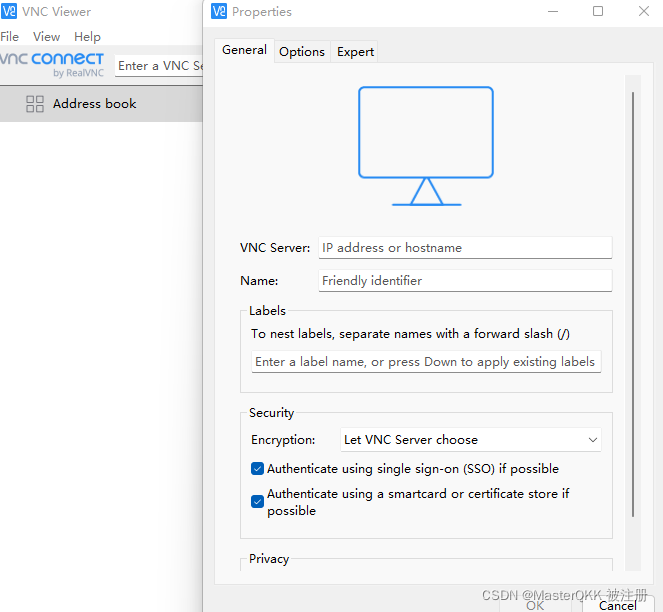
Task: Open the View menu in VNC Viewer
Action: pyautogui.click(x=47, y=37)
